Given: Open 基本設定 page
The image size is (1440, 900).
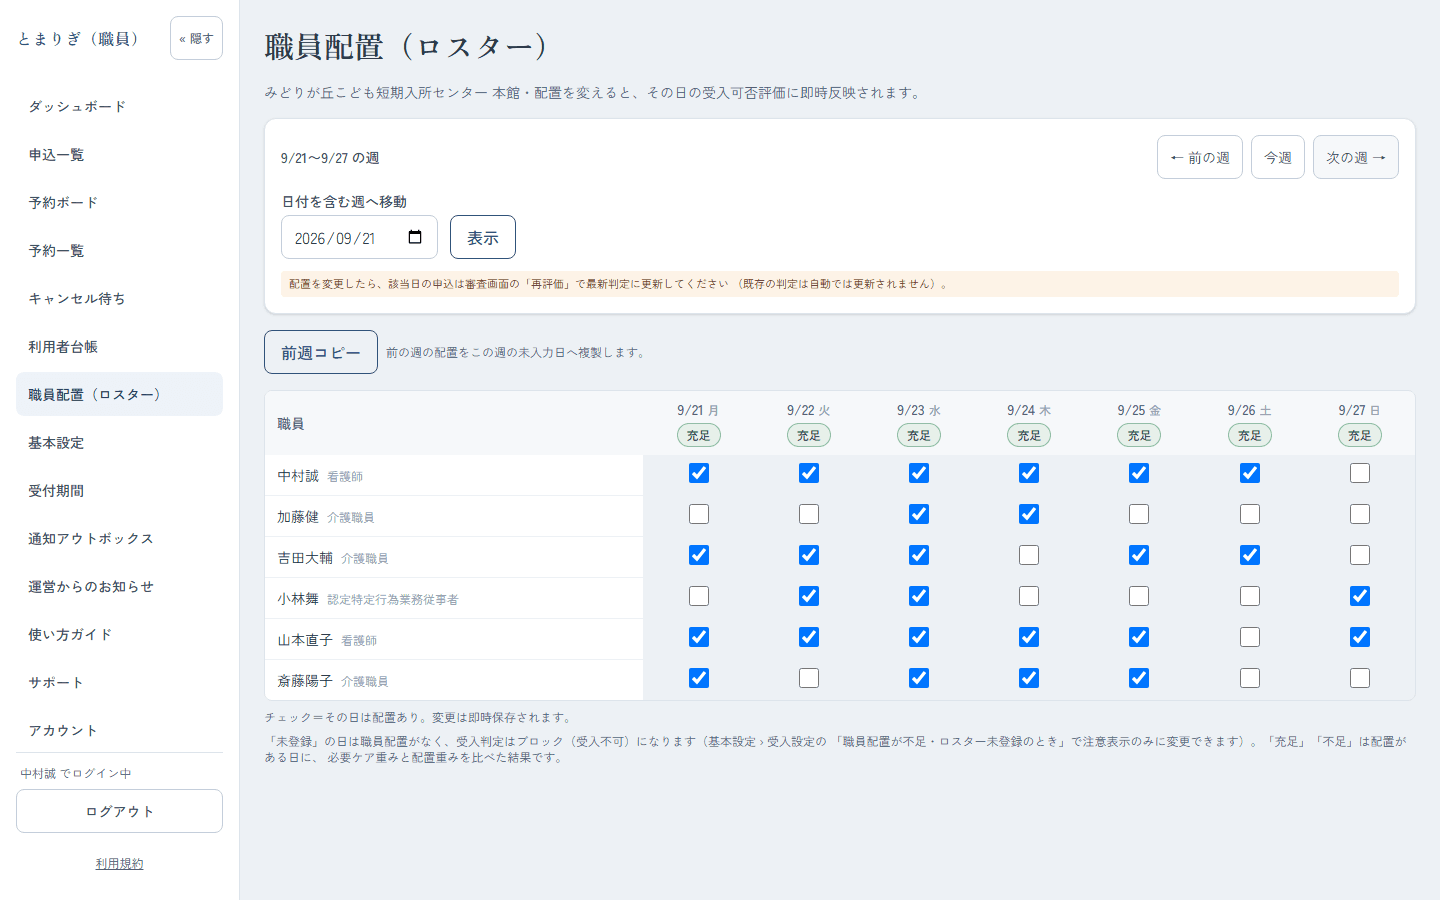Looking at the screenshot, I should [x=119, y=442].
